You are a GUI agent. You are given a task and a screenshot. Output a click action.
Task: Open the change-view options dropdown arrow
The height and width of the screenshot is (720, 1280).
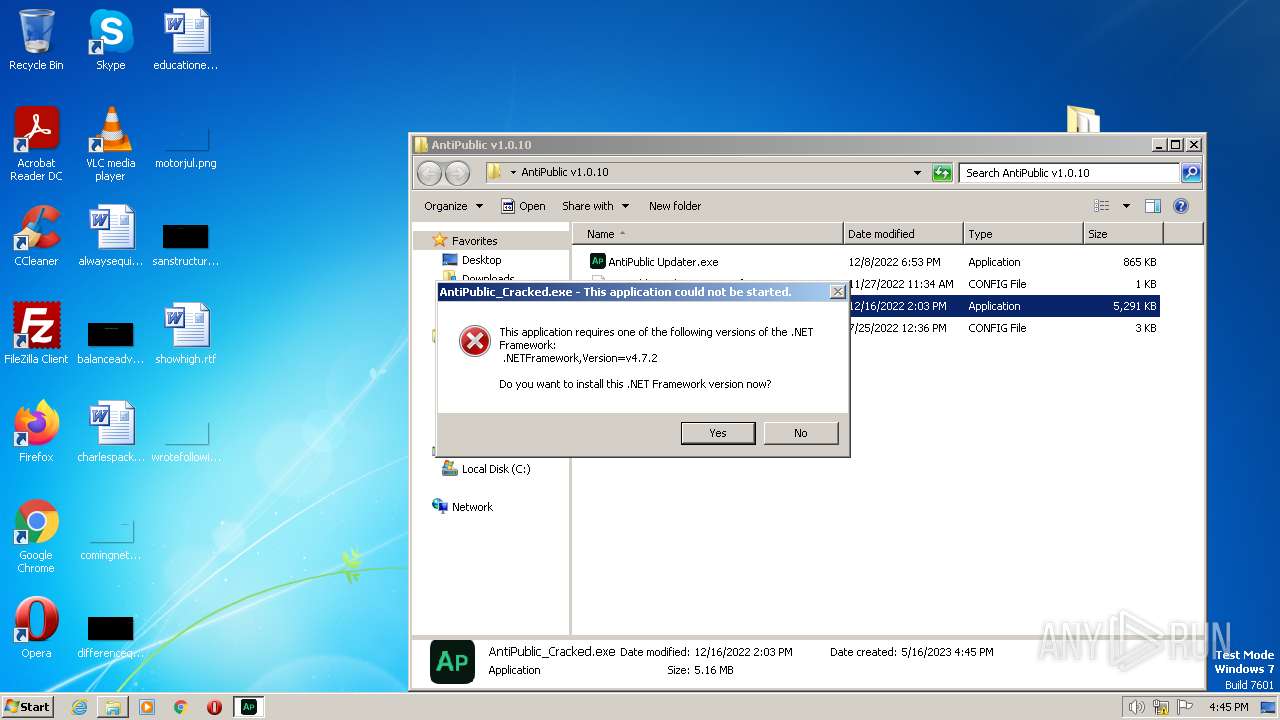1126,206
